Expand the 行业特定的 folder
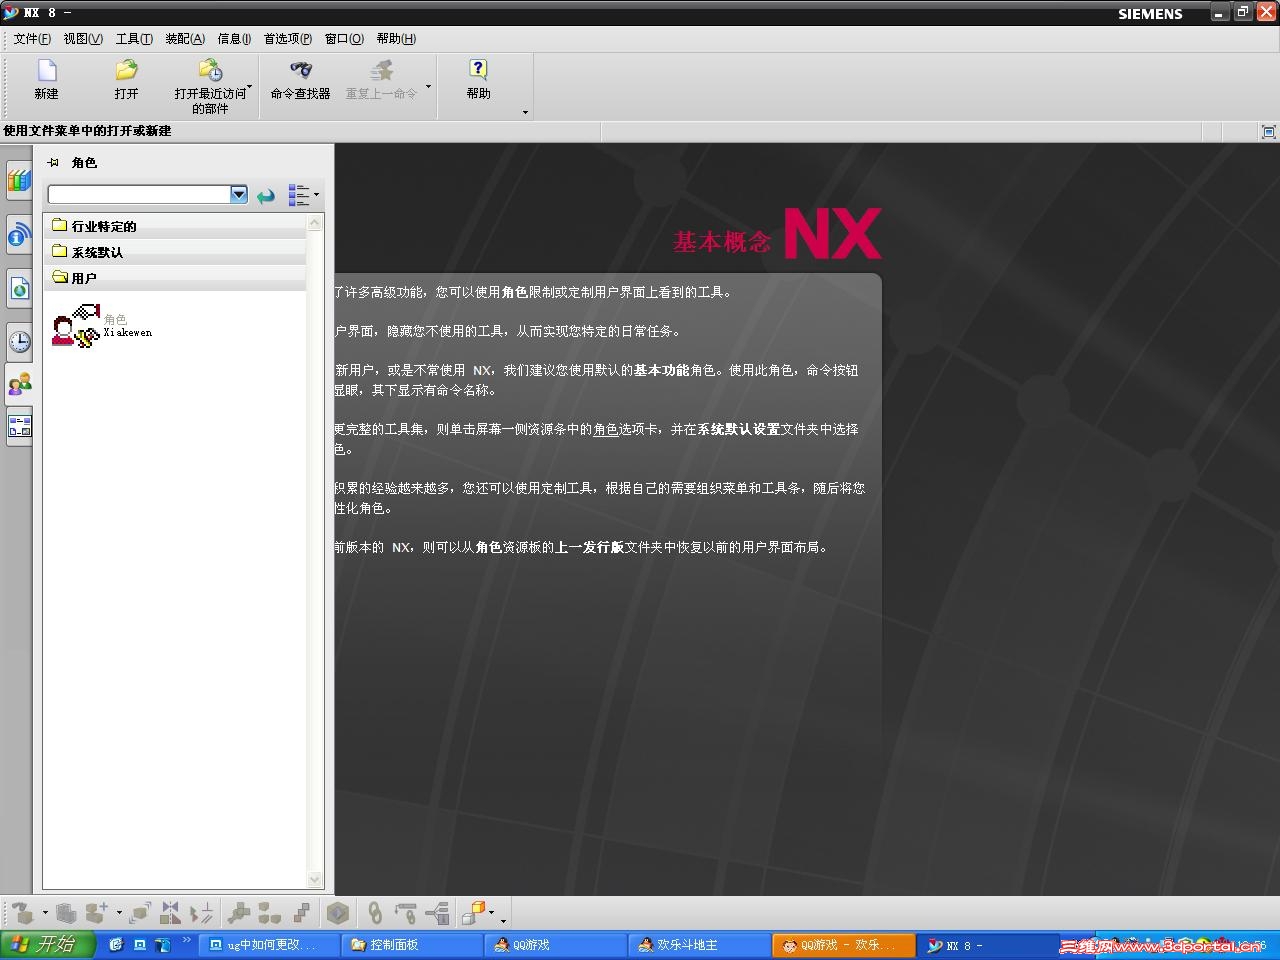 pos(175,226)
